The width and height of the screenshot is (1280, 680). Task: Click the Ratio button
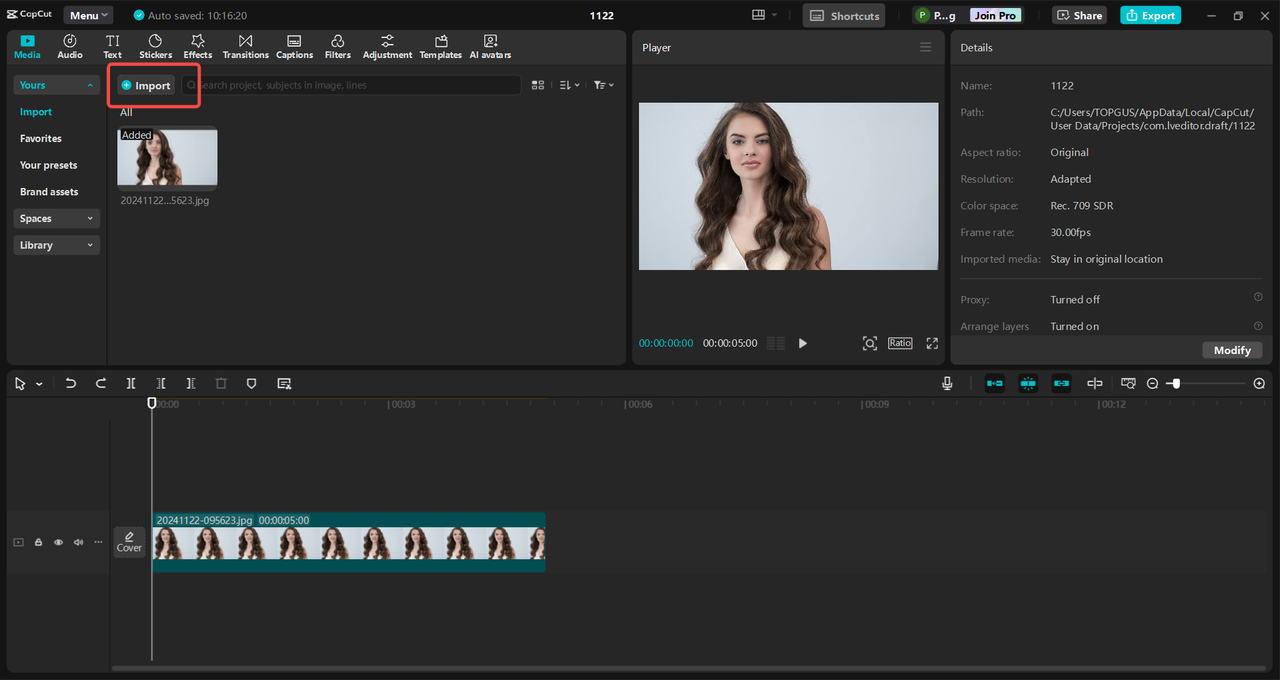coord(900,343)
